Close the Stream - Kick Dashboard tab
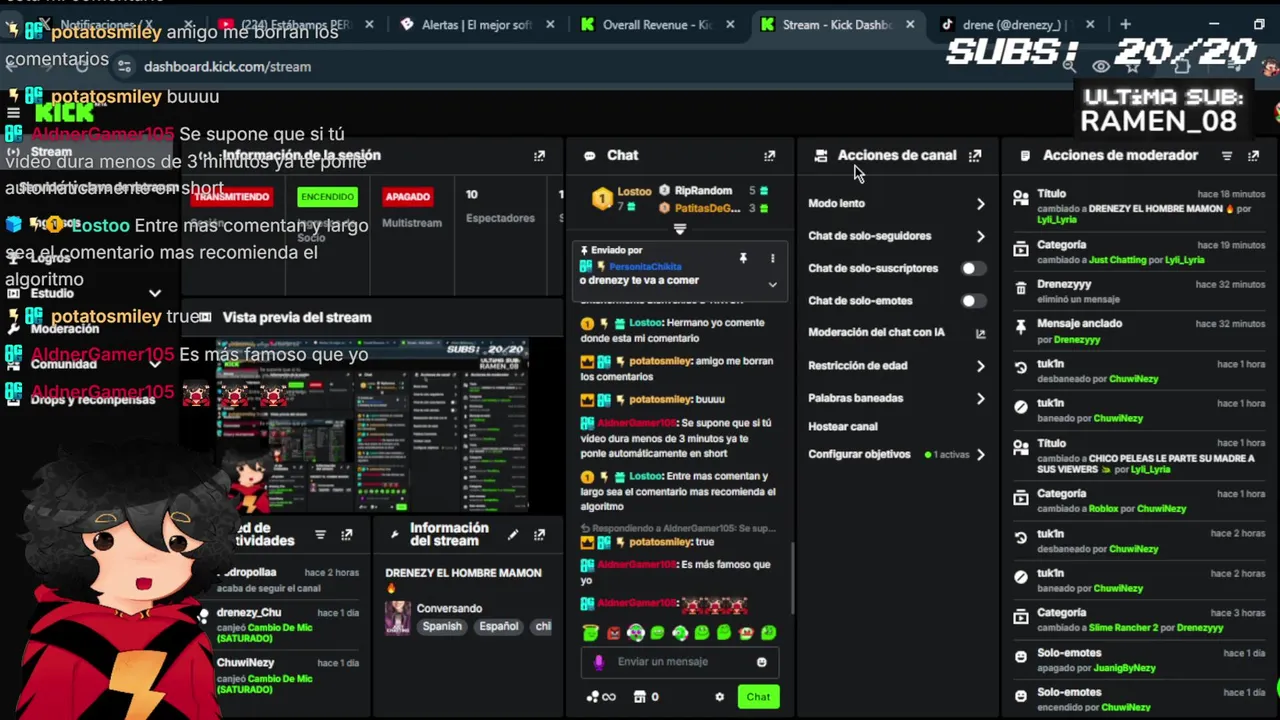Viewport: 1280px width, 720px height. tap(910, 24)
